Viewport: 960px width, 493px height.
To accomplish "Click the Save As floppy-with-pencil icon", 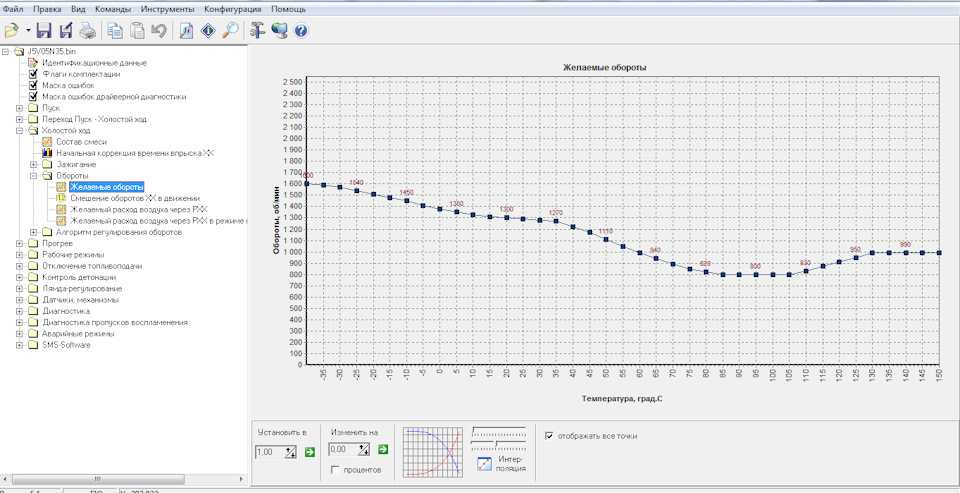I will point(66,31).
